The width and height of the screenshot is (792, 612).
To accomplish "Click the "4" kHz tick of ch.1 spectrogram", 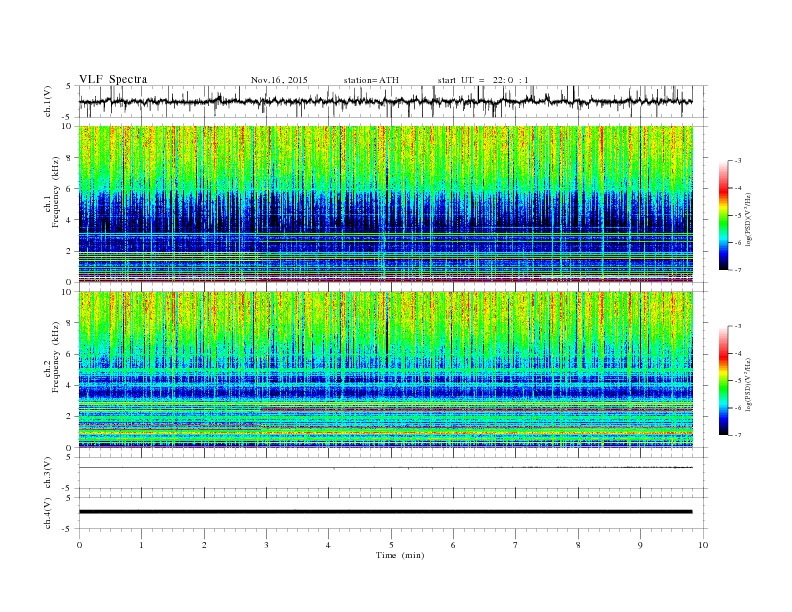I will coord(69,220).
